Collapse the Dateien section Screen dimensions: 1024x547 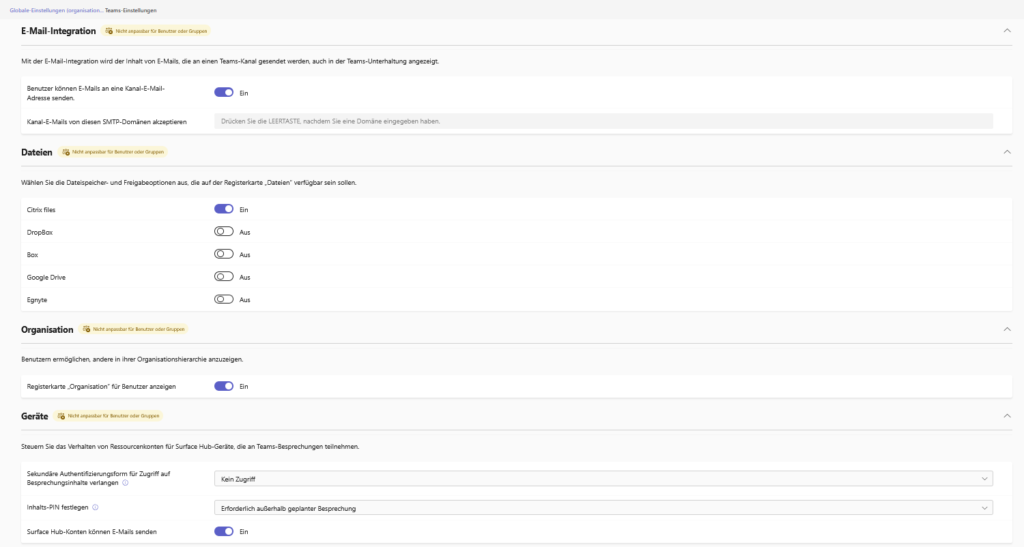click(x=1007, y=152)
